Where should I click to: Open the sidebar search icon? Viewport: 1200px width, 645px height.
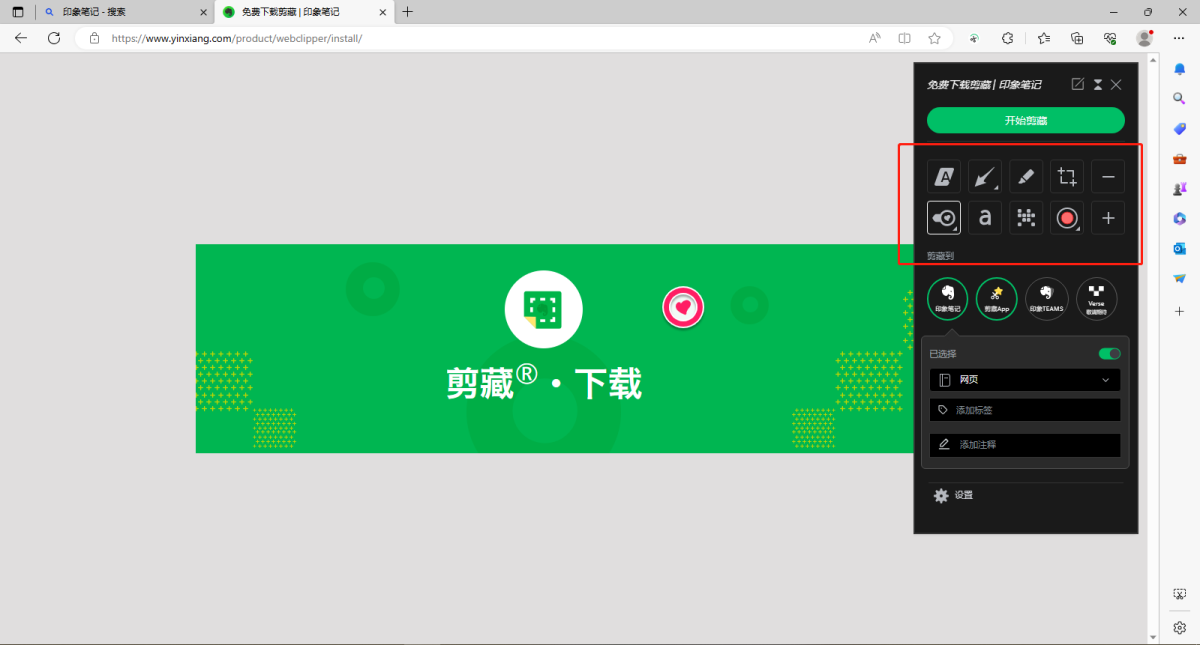[x=1179, y=98]
